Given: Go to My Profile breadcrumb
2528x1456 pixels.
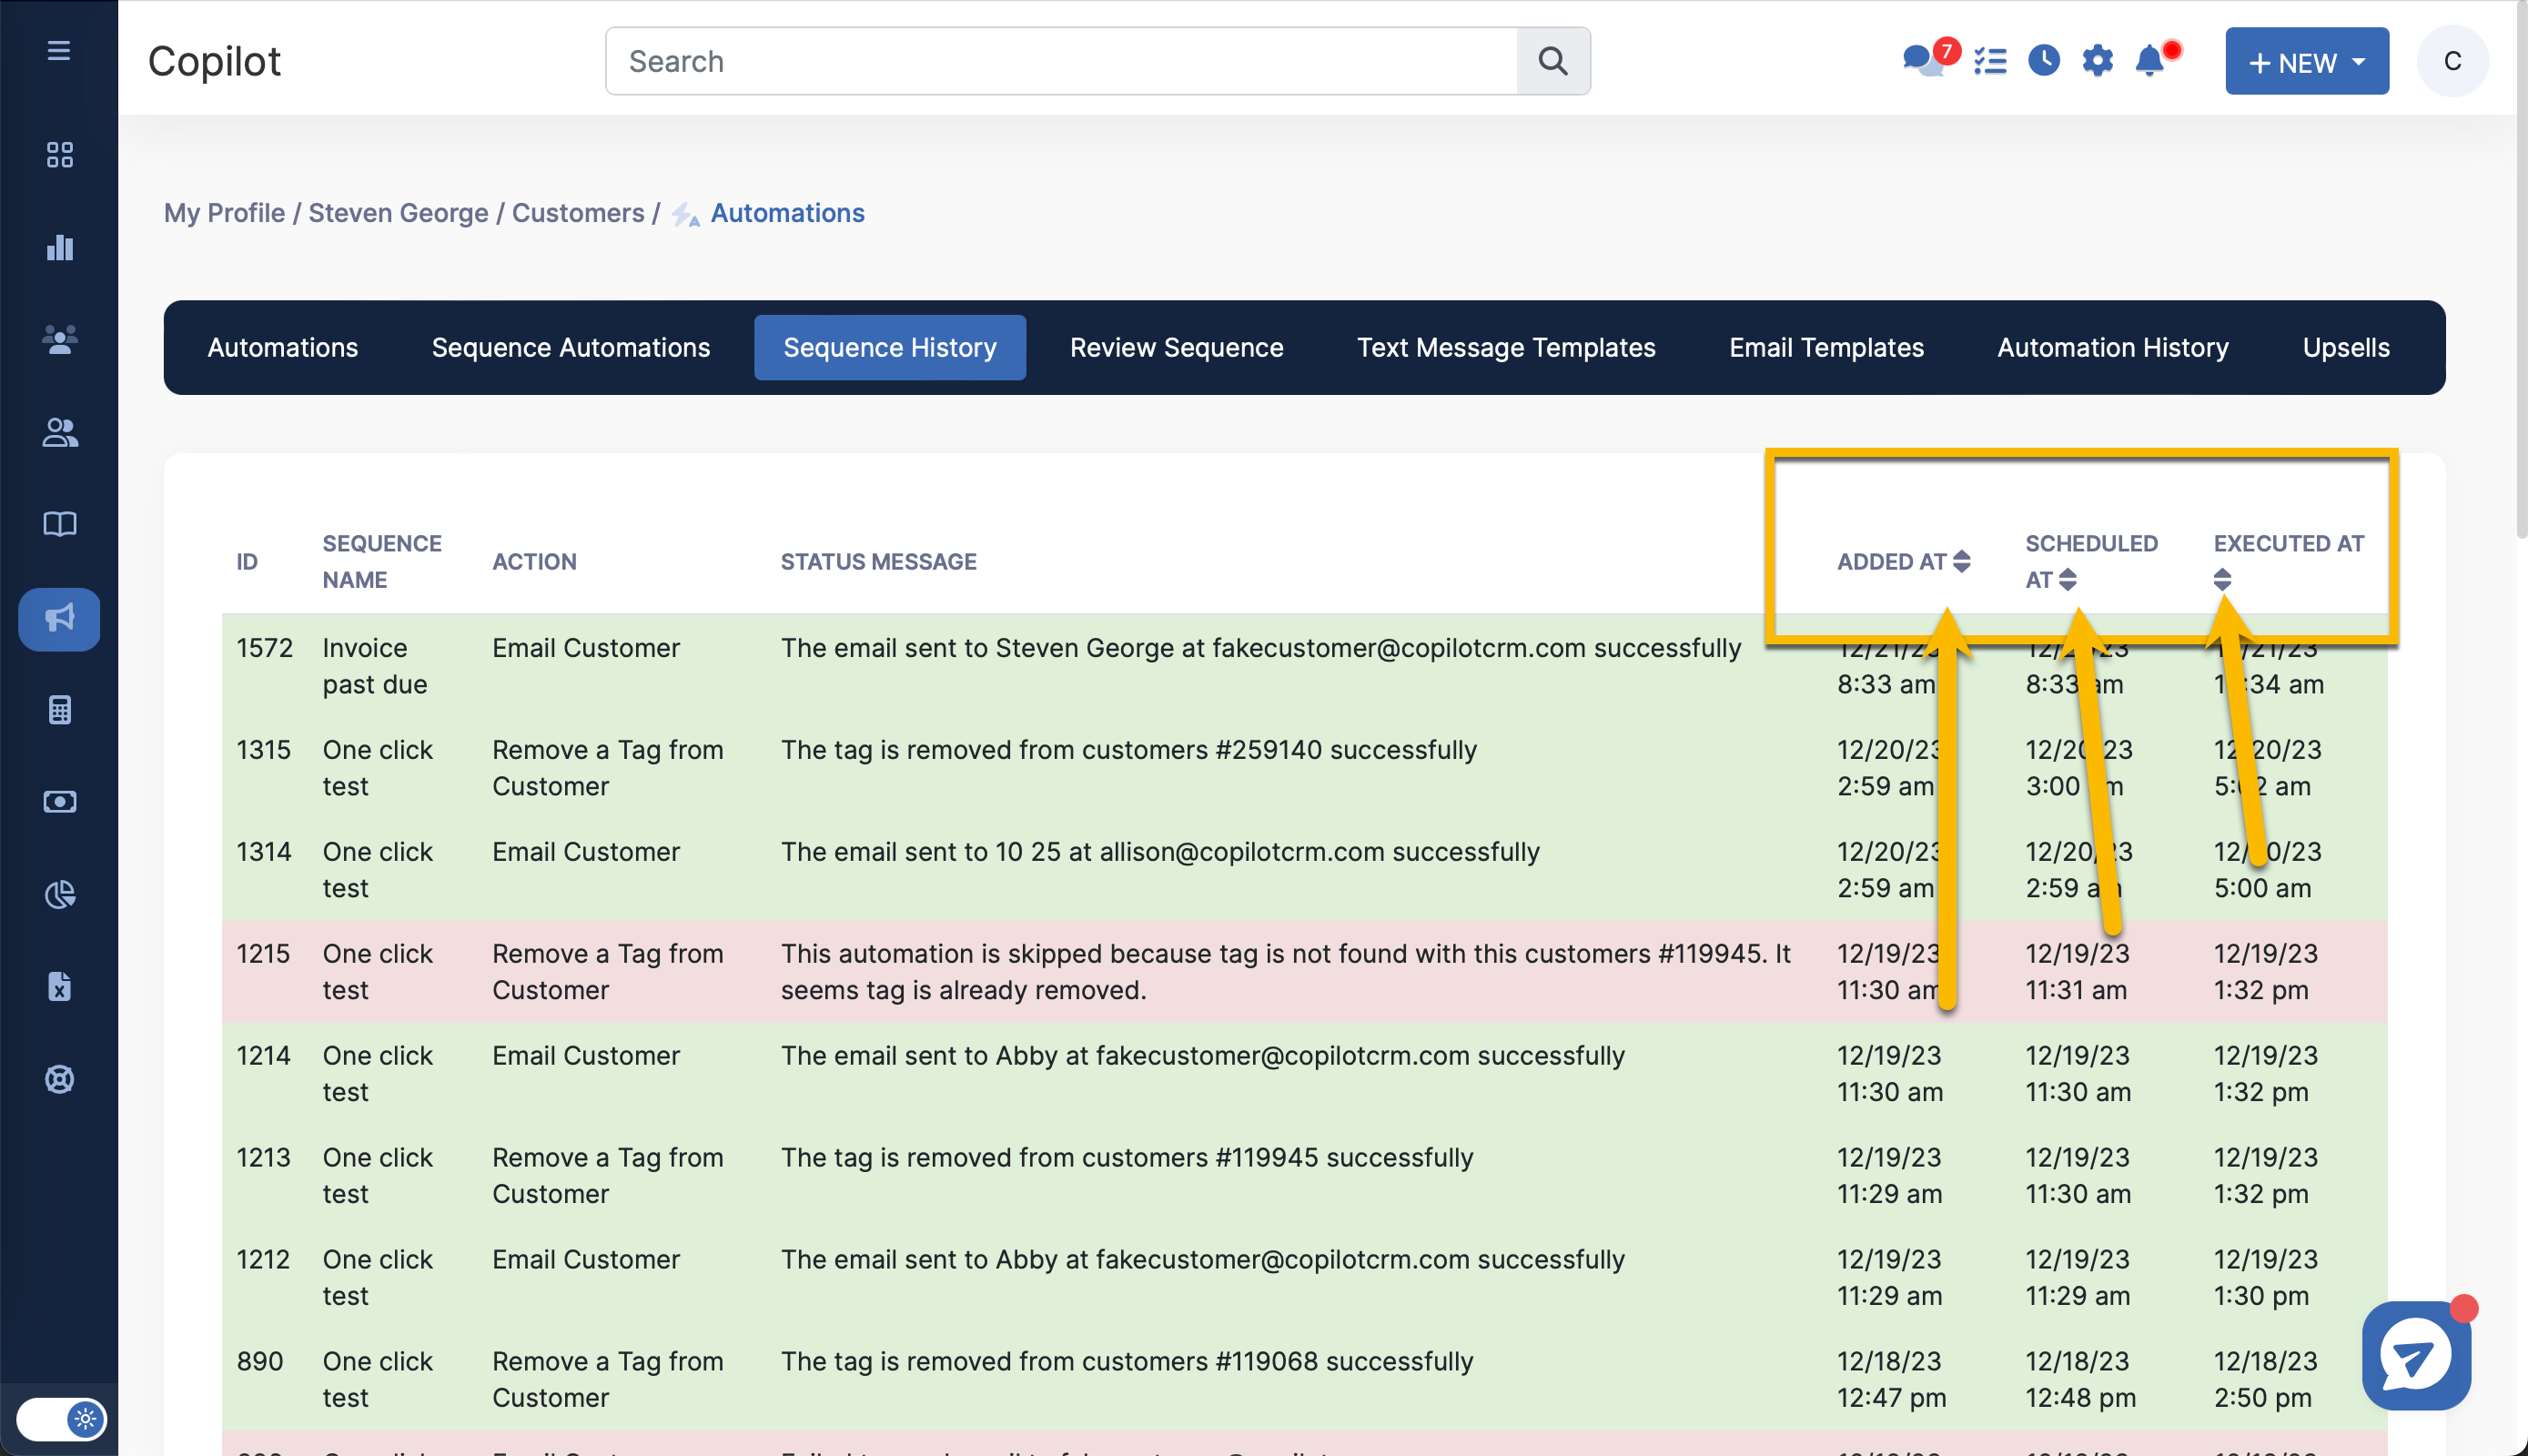Looking at the screenshot, I should click(224, 213).
